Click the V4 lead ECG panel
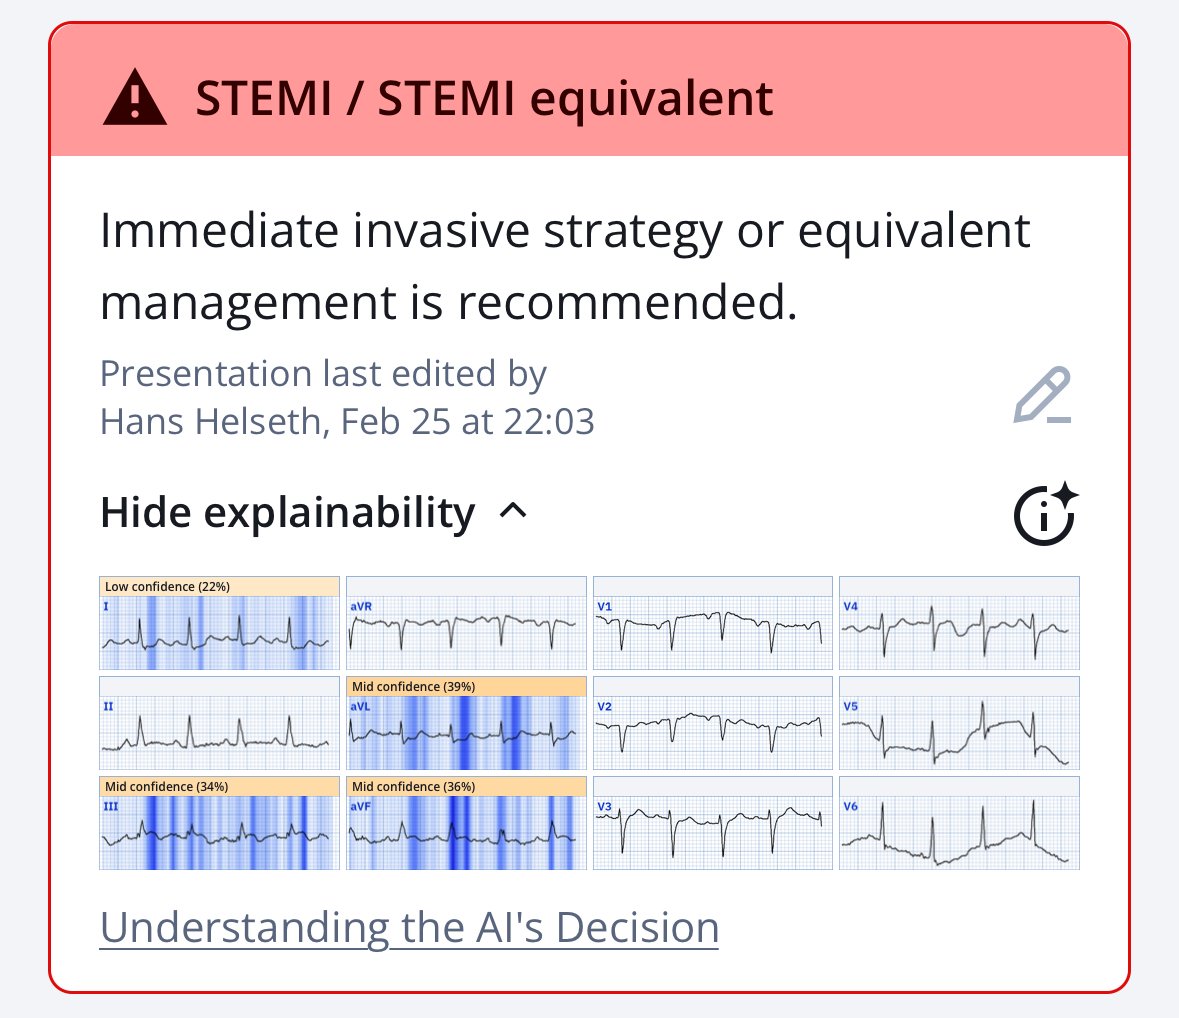Image resolution: width=1179 pixels, height=1018 pixels. pos(959,623)
